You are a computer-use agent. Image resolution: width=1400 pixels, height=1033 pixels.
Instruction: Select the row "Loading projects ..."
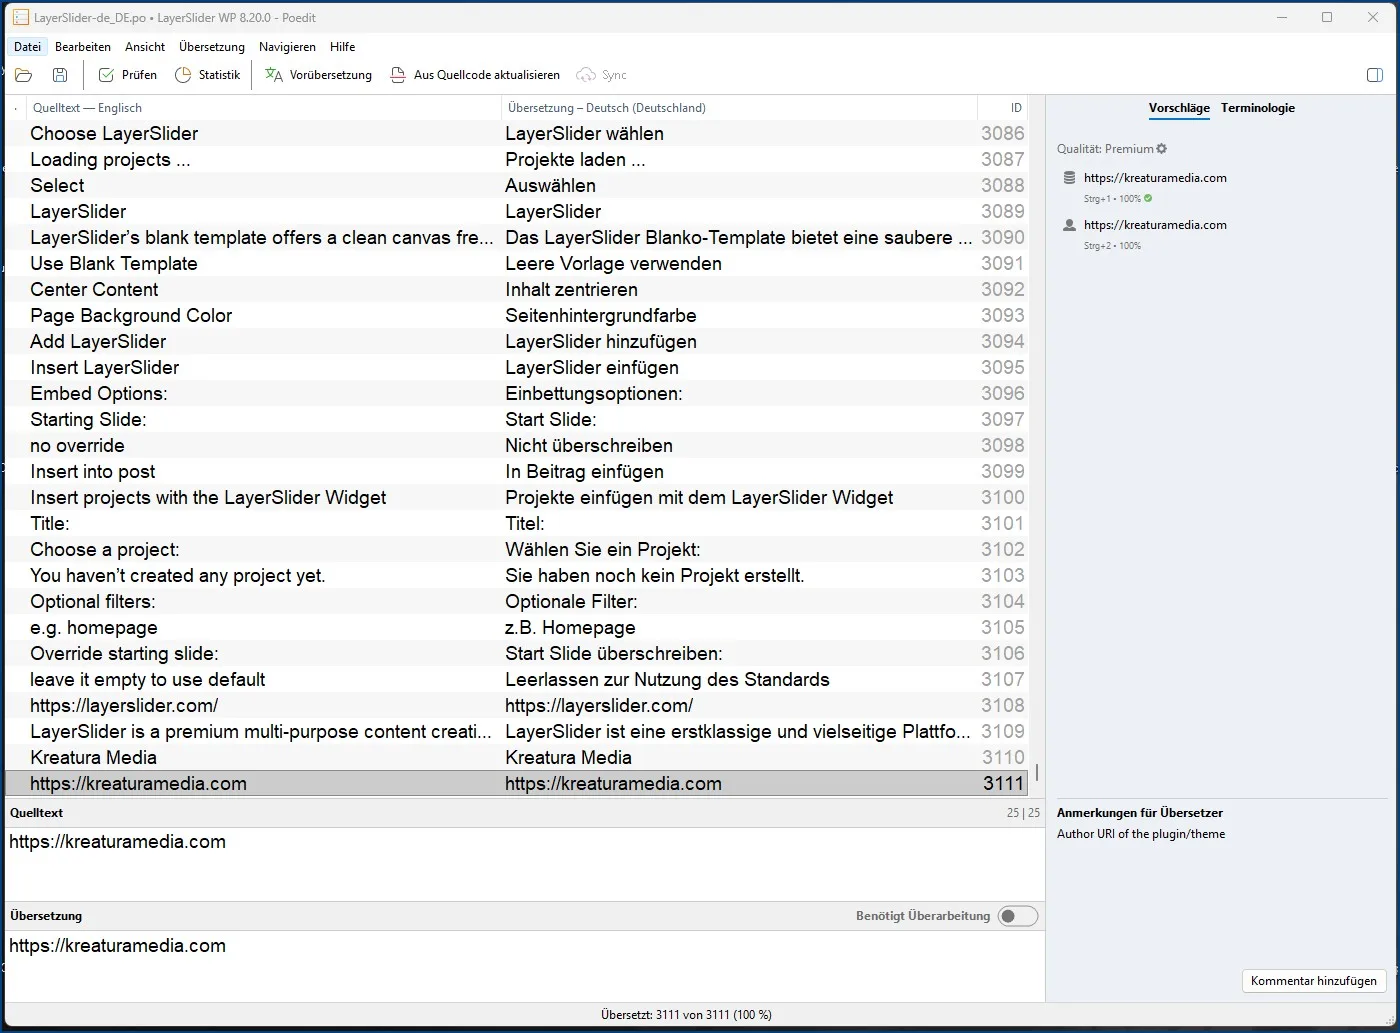click(518, 159)
